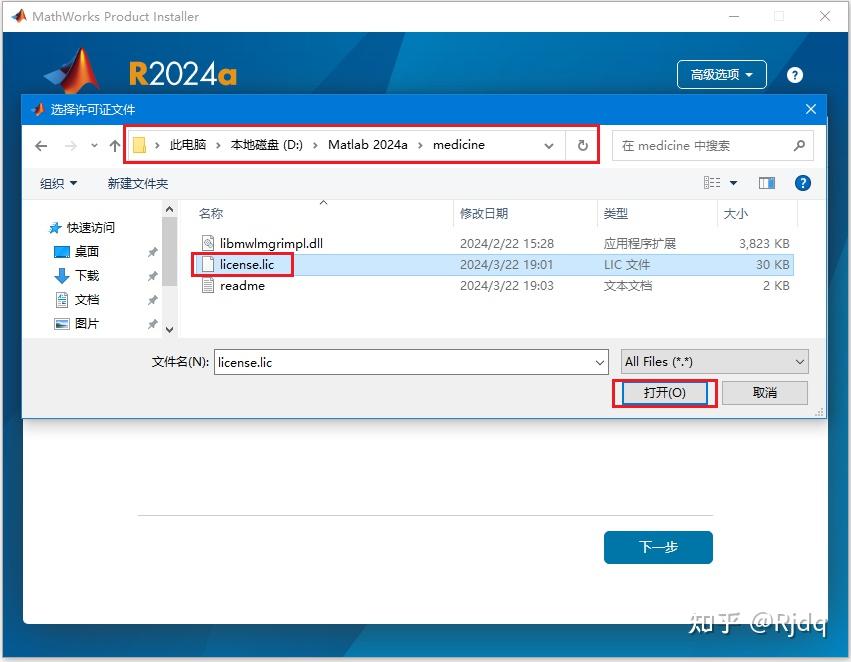This screenshot has height=662, width=851.
Task: Unpin 下载 from Quick access
Action: (153, 275)
